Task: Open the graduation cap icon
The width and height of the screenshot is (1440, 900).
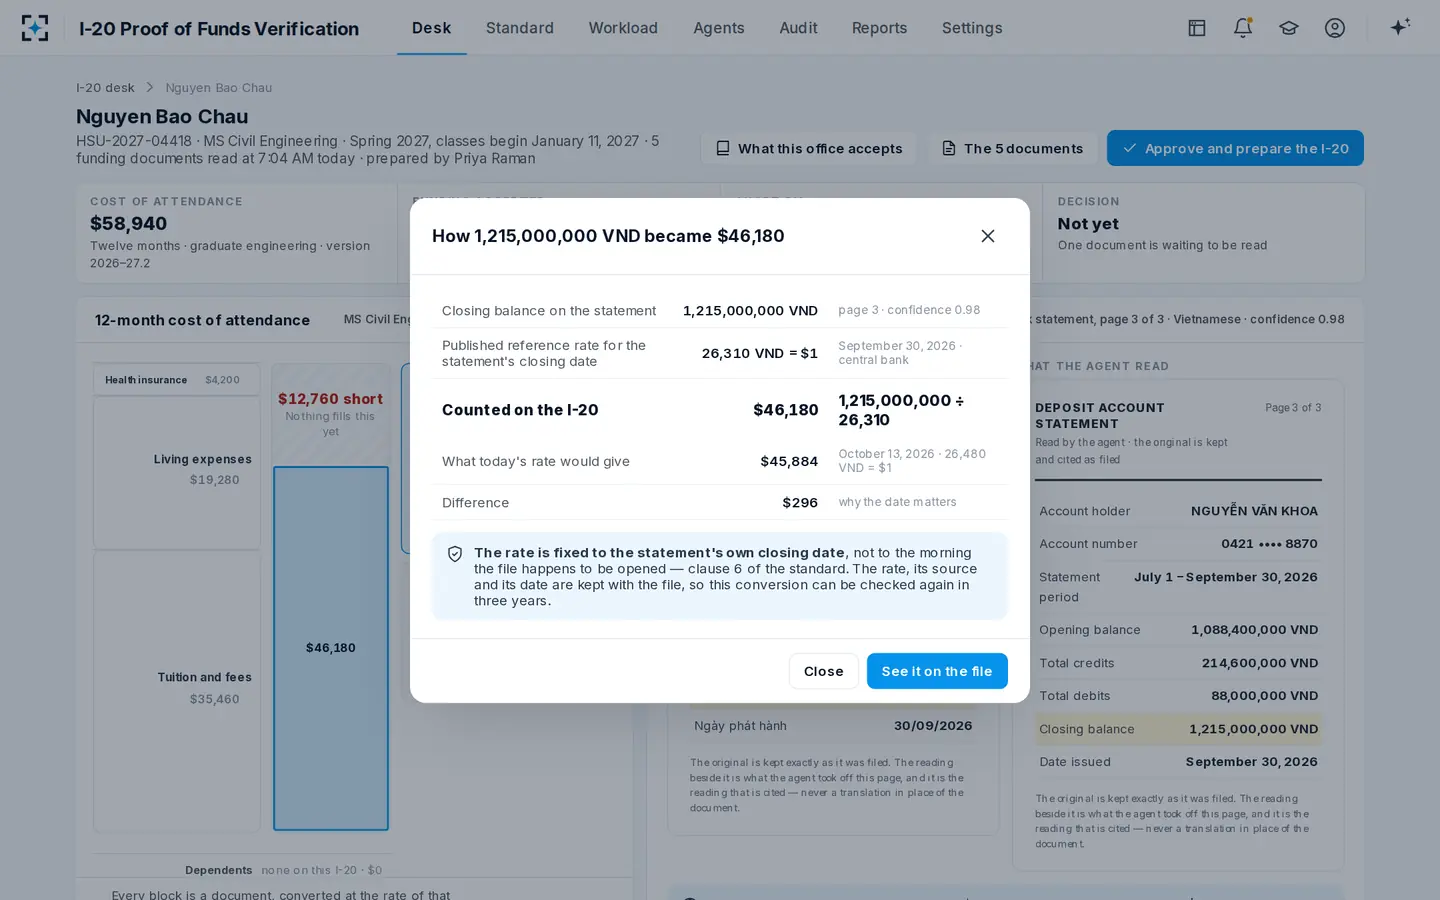Action: (1288, 28)
